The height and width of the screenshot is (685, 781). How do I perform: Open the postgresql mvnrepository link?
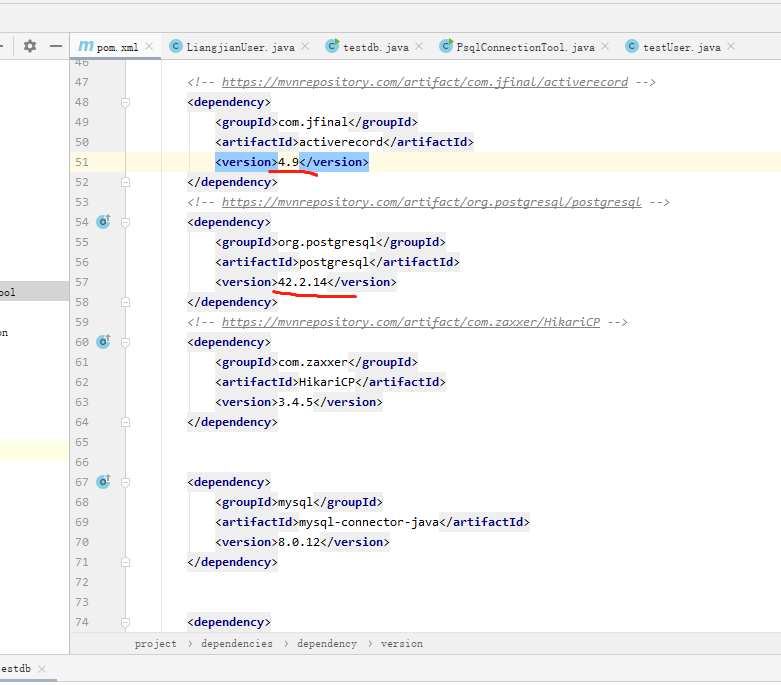[431, 202]
